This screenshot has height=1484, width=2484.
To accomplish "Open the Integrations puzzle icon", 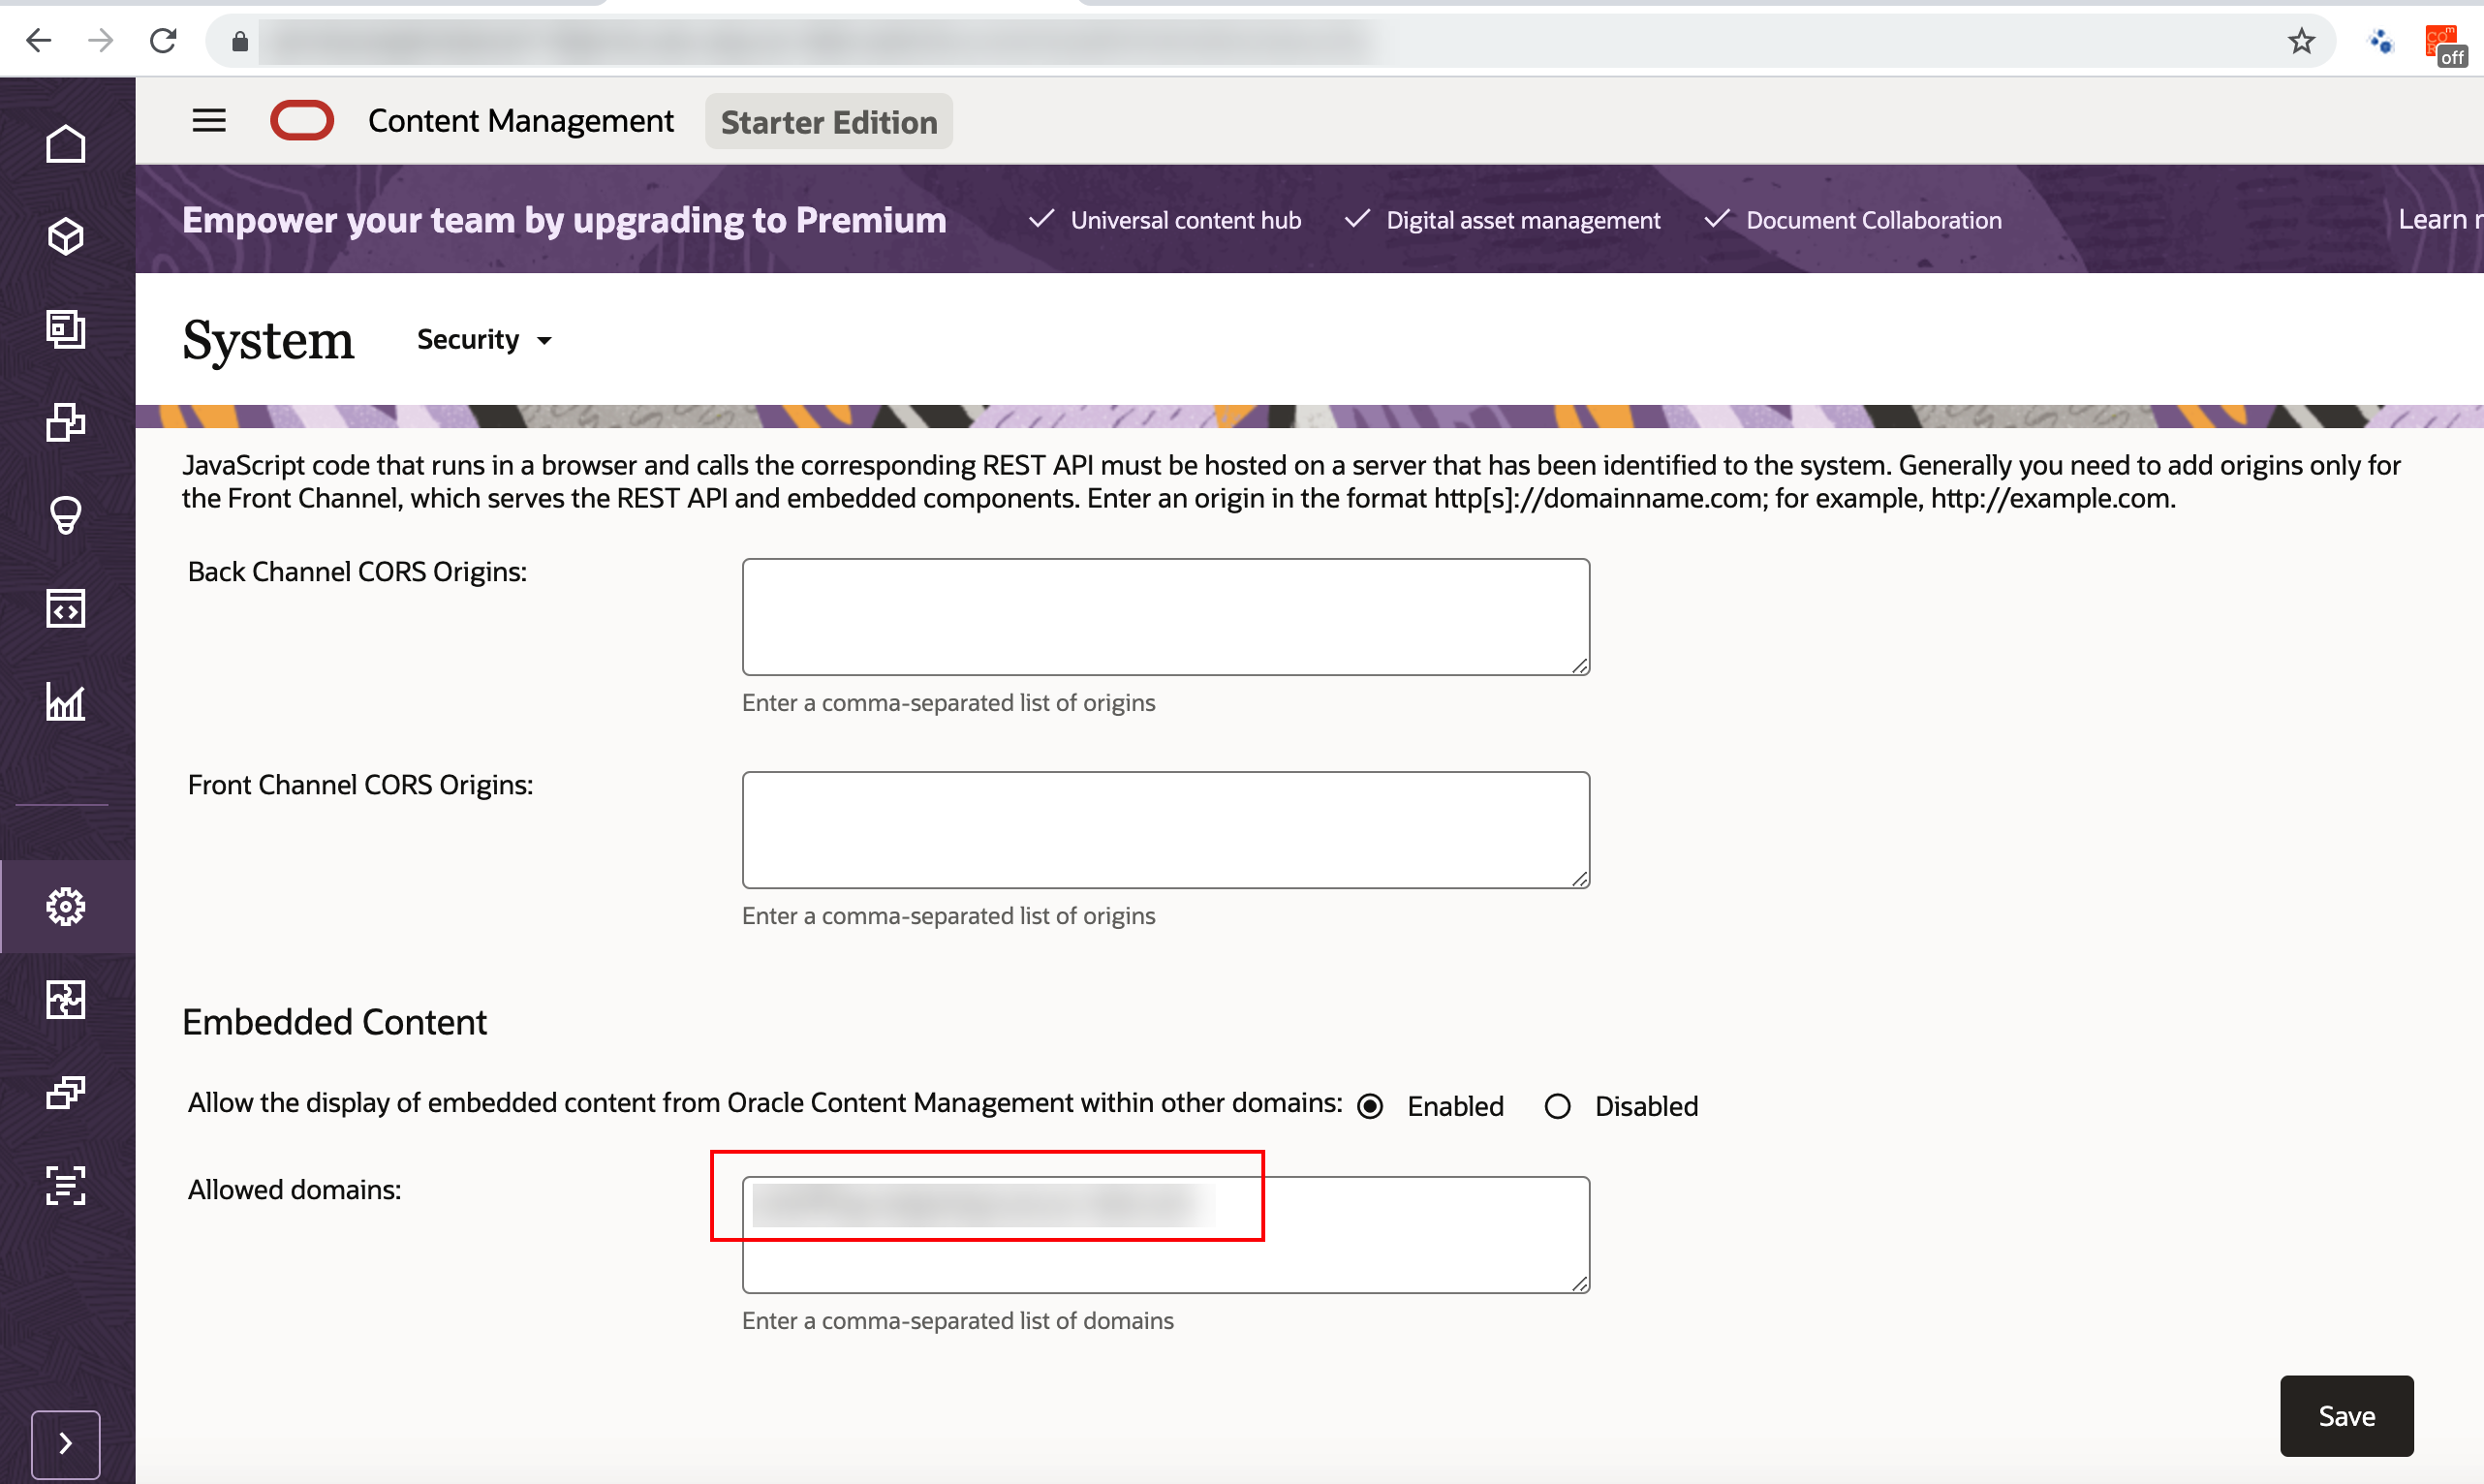I will click(66, 999).
